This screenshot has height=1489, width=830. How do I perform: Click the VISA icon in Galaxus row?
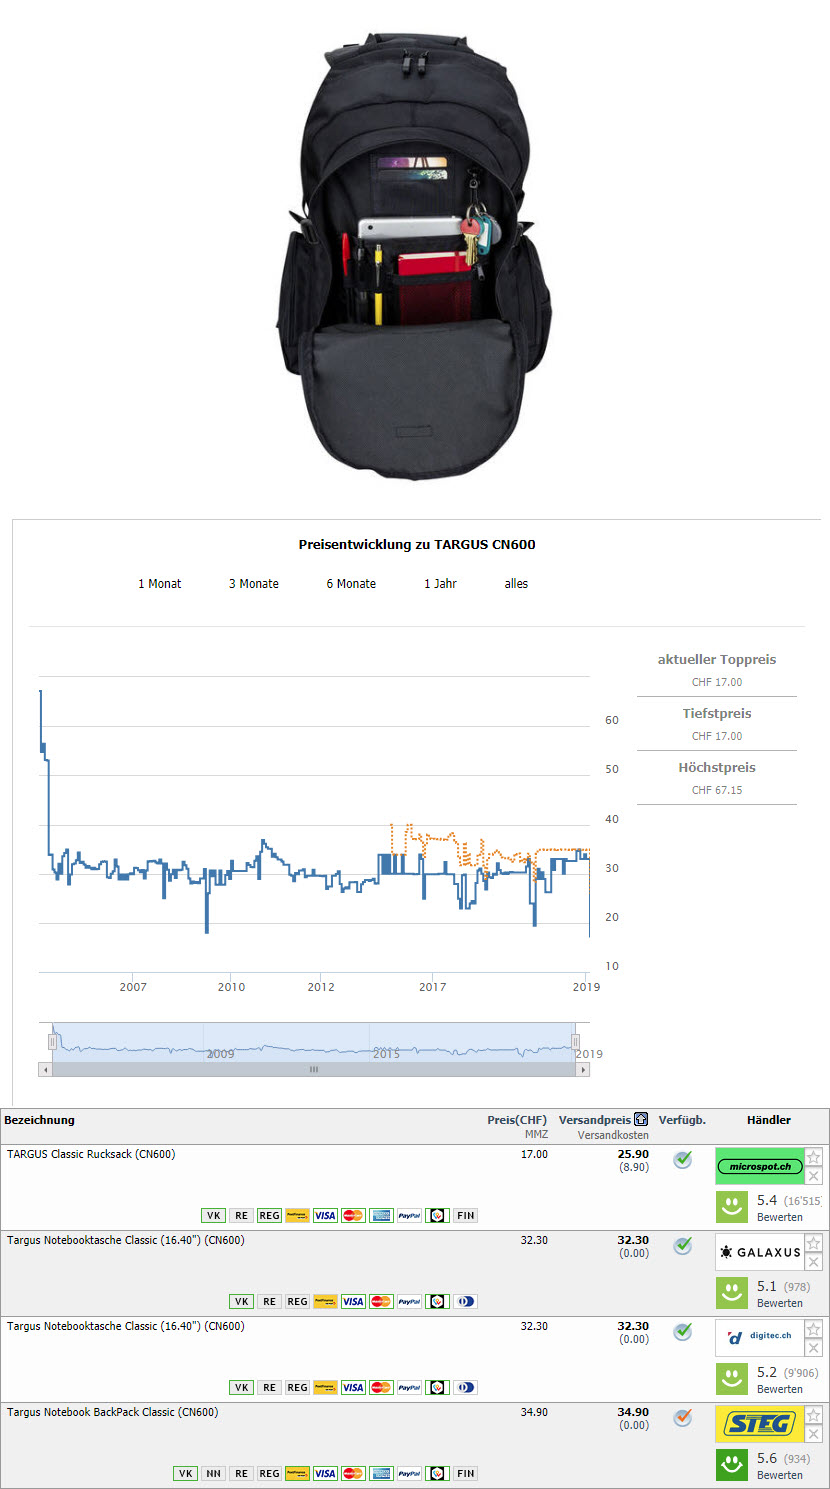[x=353, y=1301]
